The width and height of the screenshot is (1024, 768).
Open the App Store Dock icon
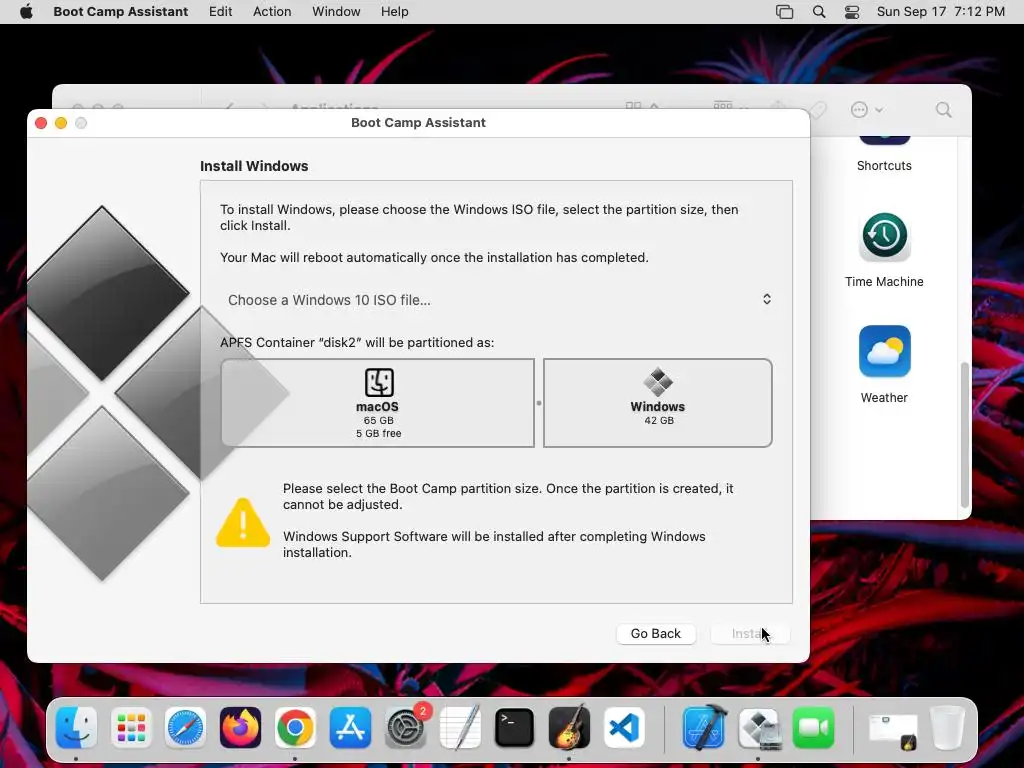(x=350, y=727)
